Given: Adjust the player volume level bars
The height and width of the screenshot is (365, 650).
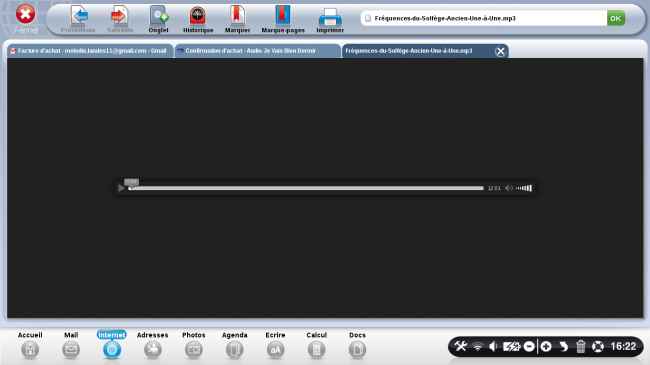Looking at the screenshot, I should point(524,188).
